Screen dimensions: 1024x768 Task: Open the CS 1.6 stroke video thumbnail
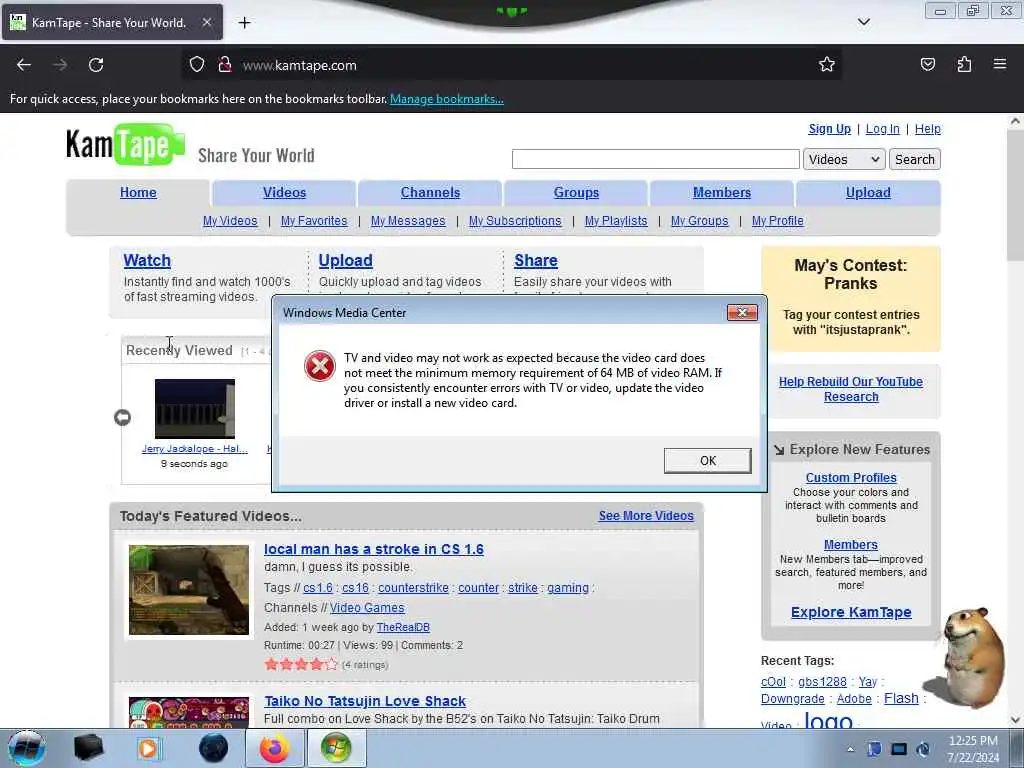click(189, 590)
